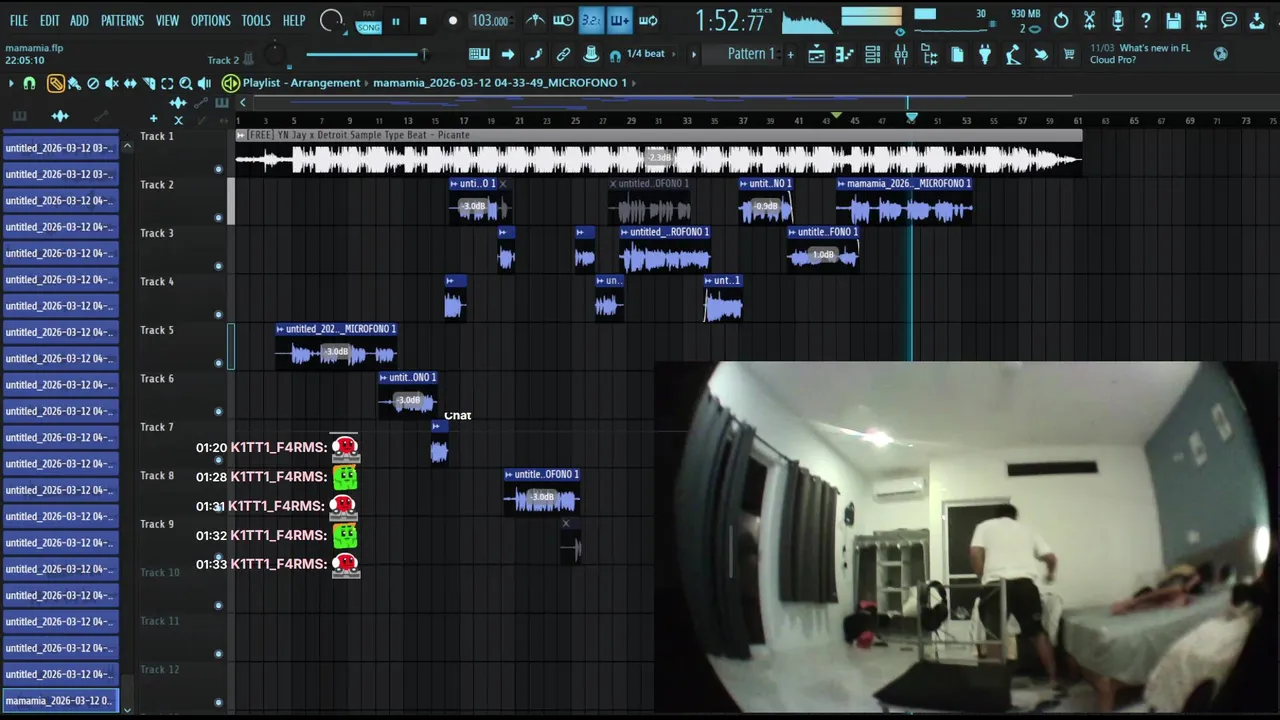Adjust the main volume slider

(366, 54)
